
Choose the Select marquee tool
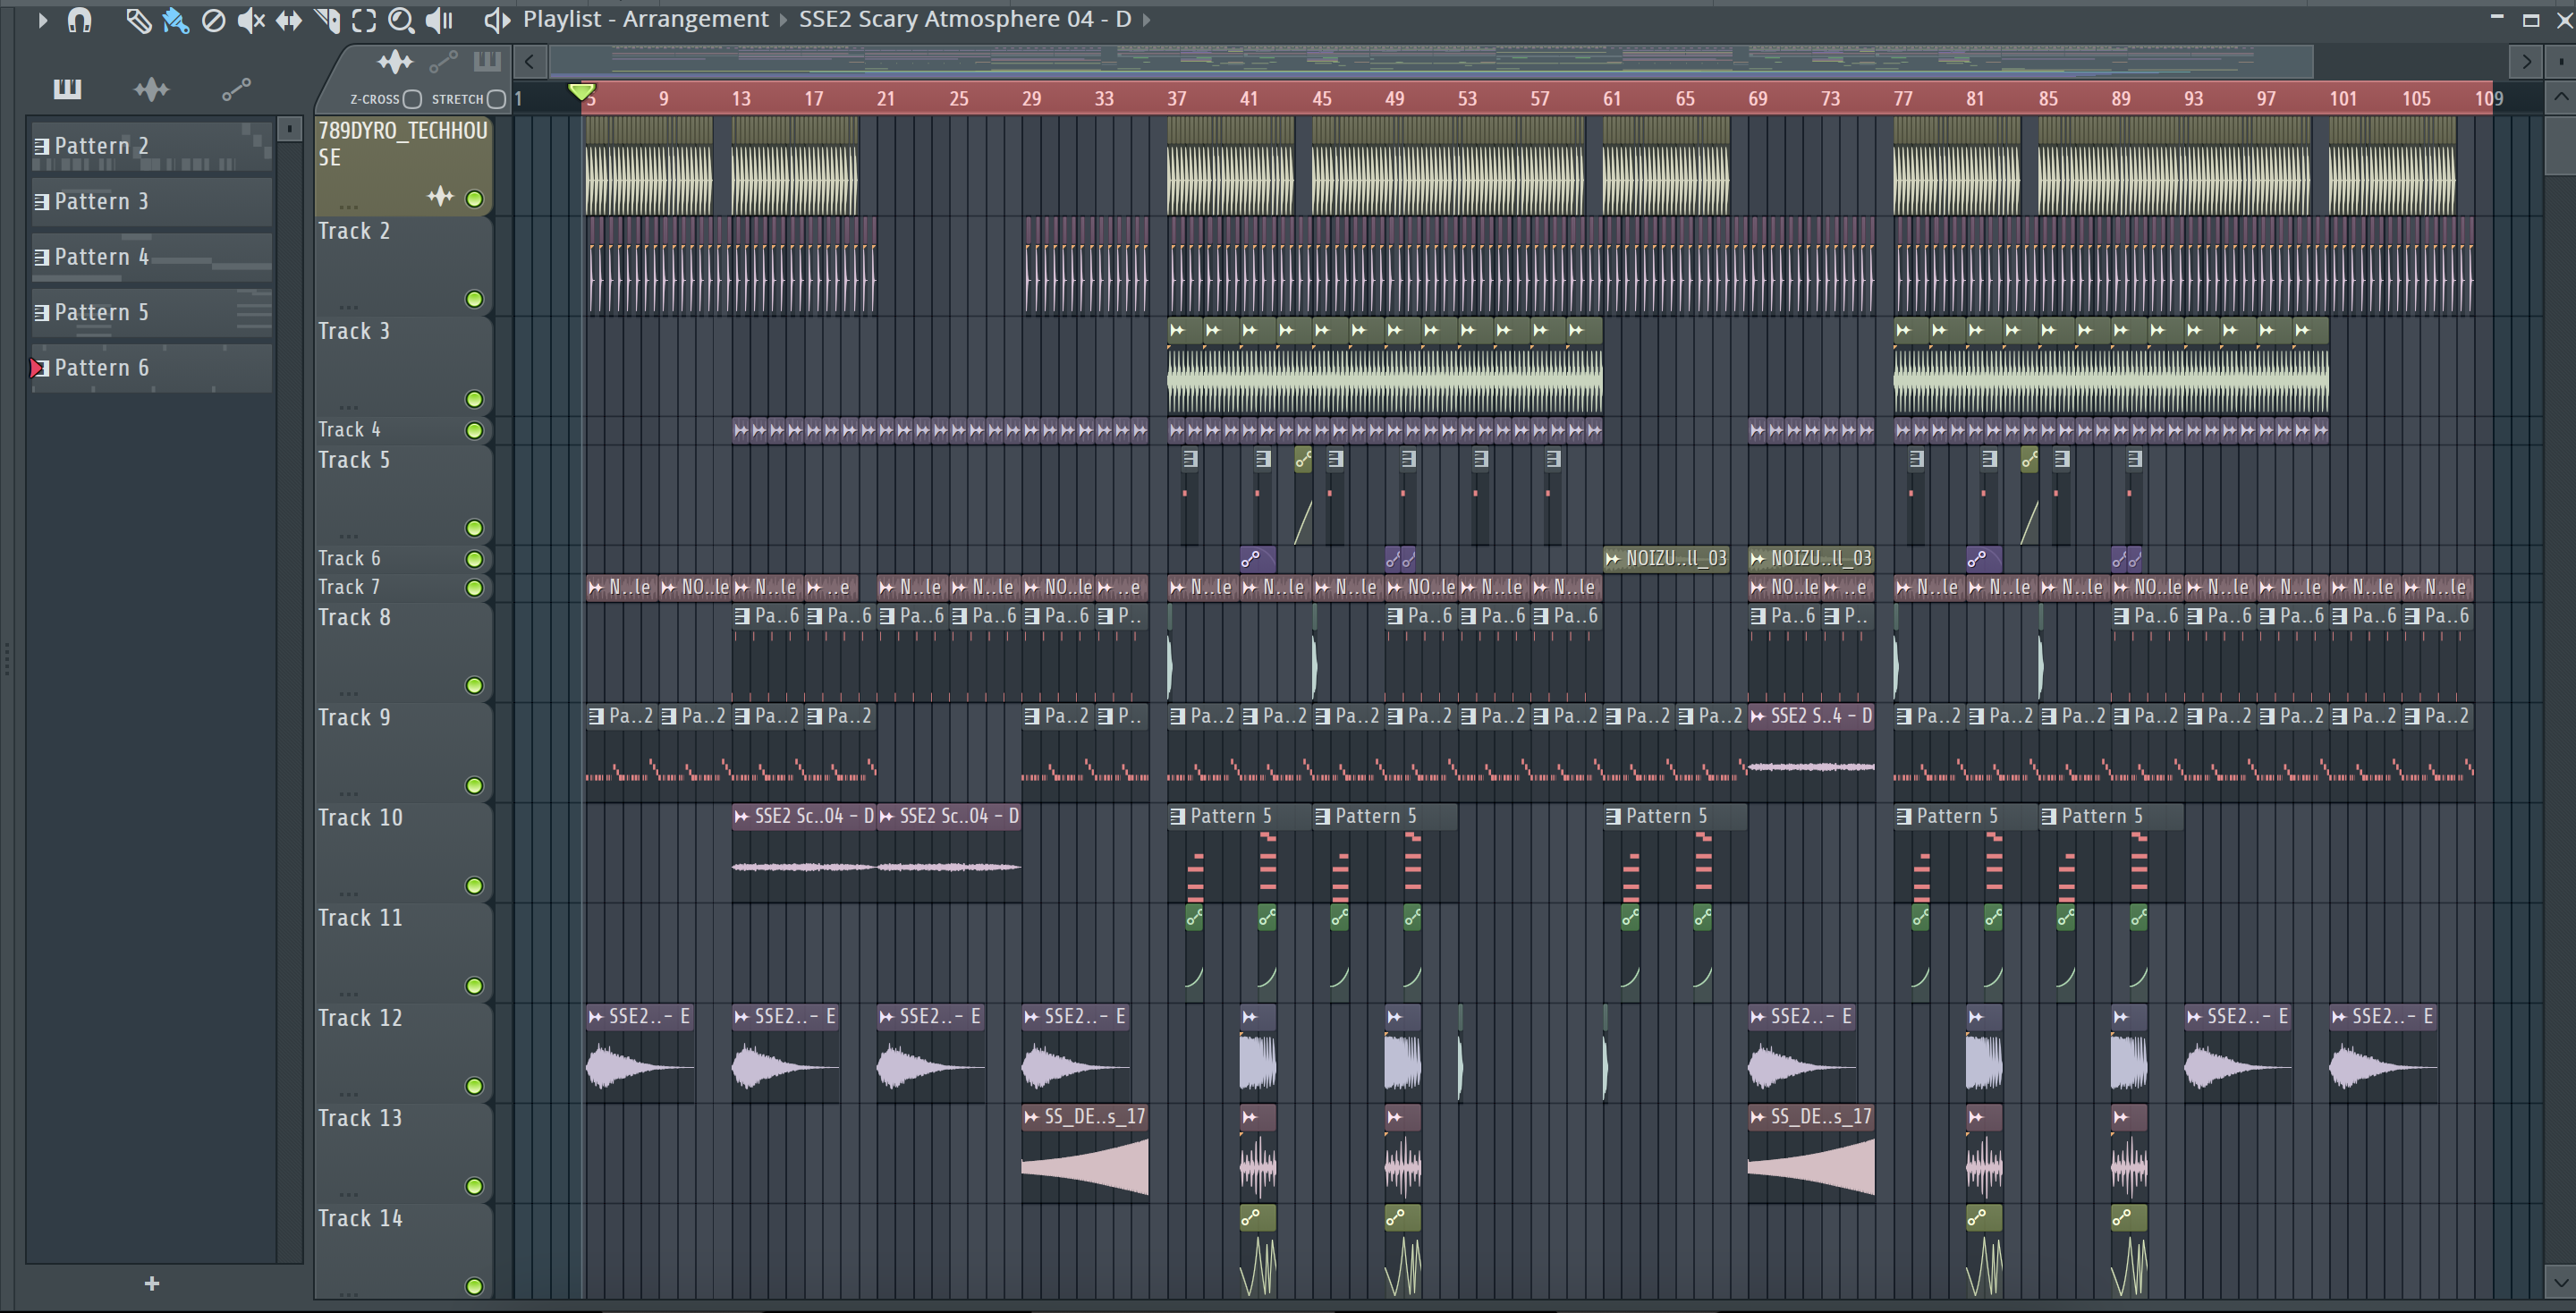364,20
